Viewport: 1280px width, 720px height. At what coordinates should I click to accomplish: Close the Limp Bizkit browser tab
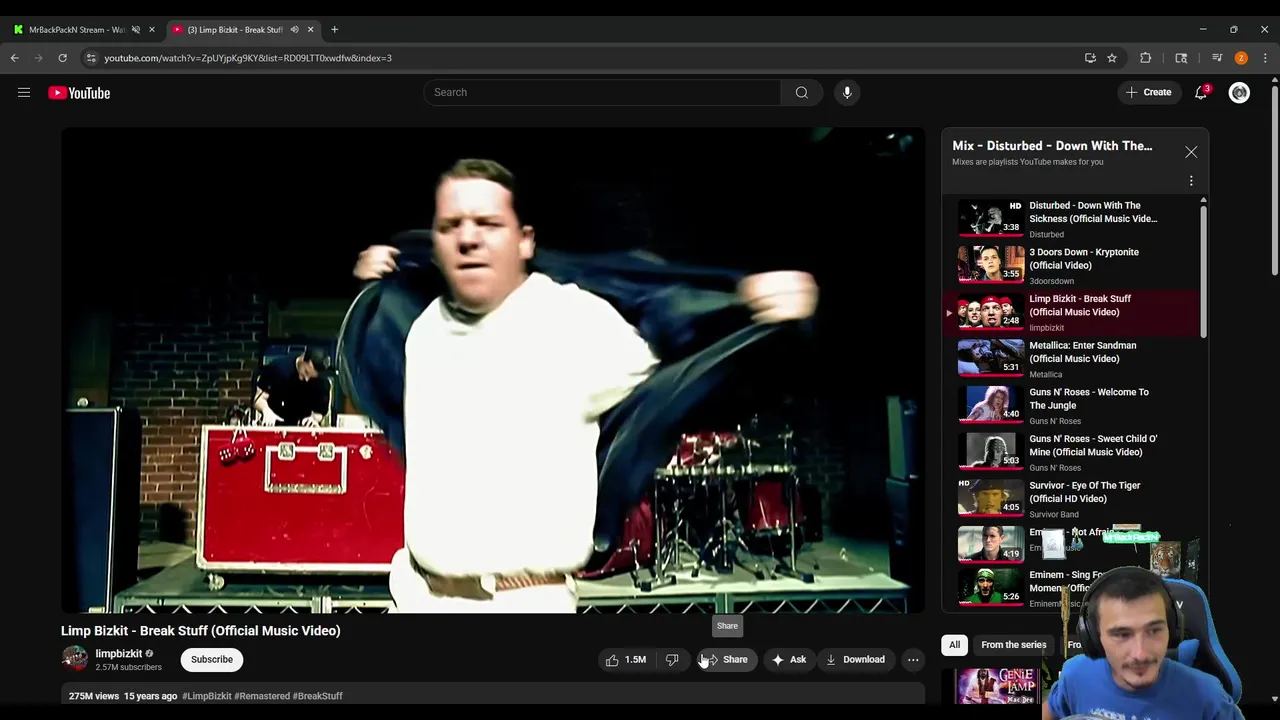[310, 30]
